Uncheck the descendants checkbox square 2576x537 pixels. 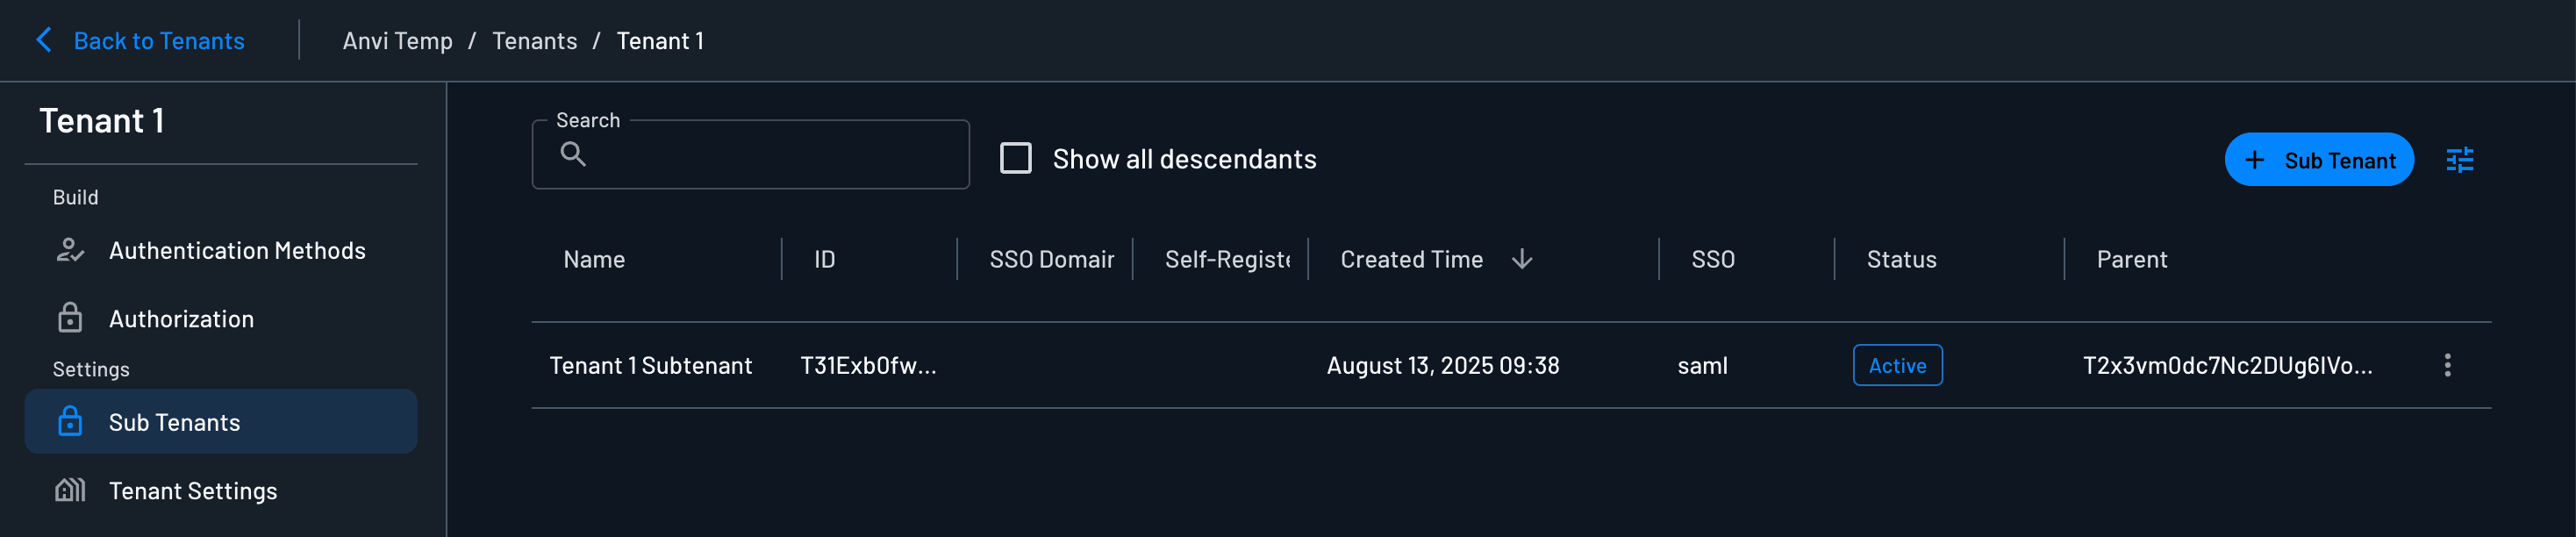[x=1016, y=158]
